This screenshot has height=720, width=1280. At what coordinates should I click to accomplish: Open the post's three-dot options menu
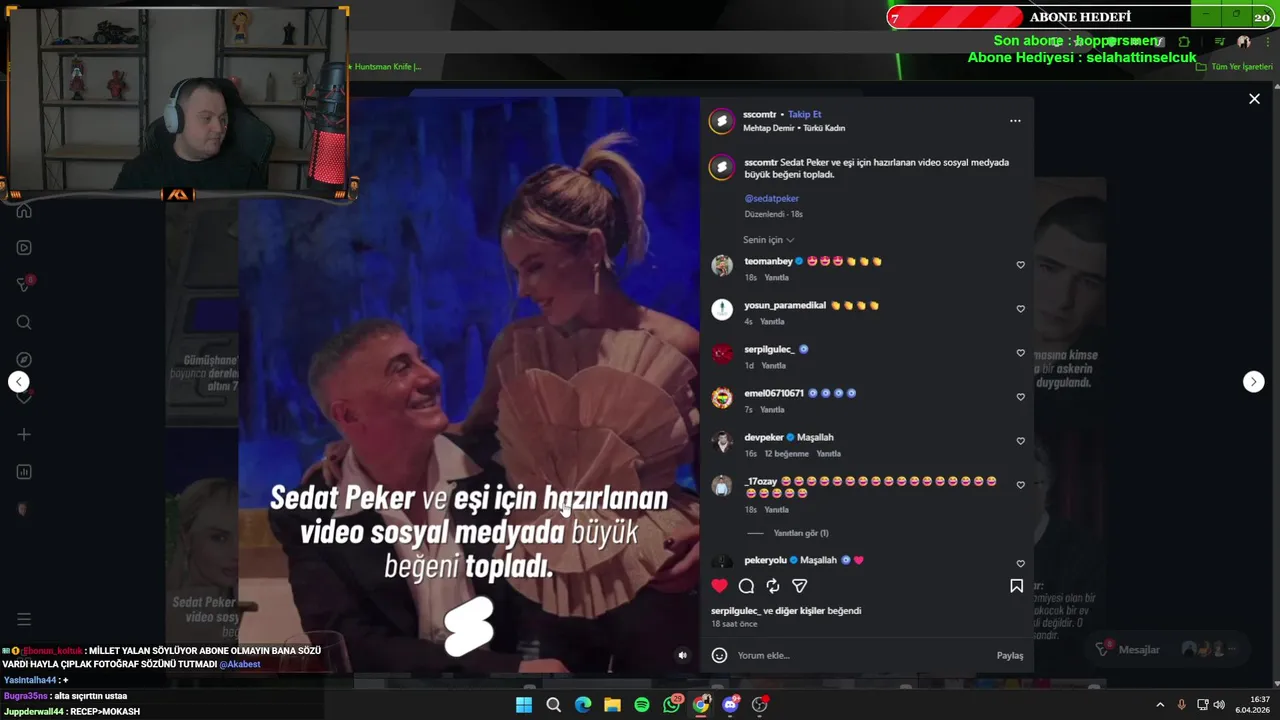click(x=1015, y=121)
